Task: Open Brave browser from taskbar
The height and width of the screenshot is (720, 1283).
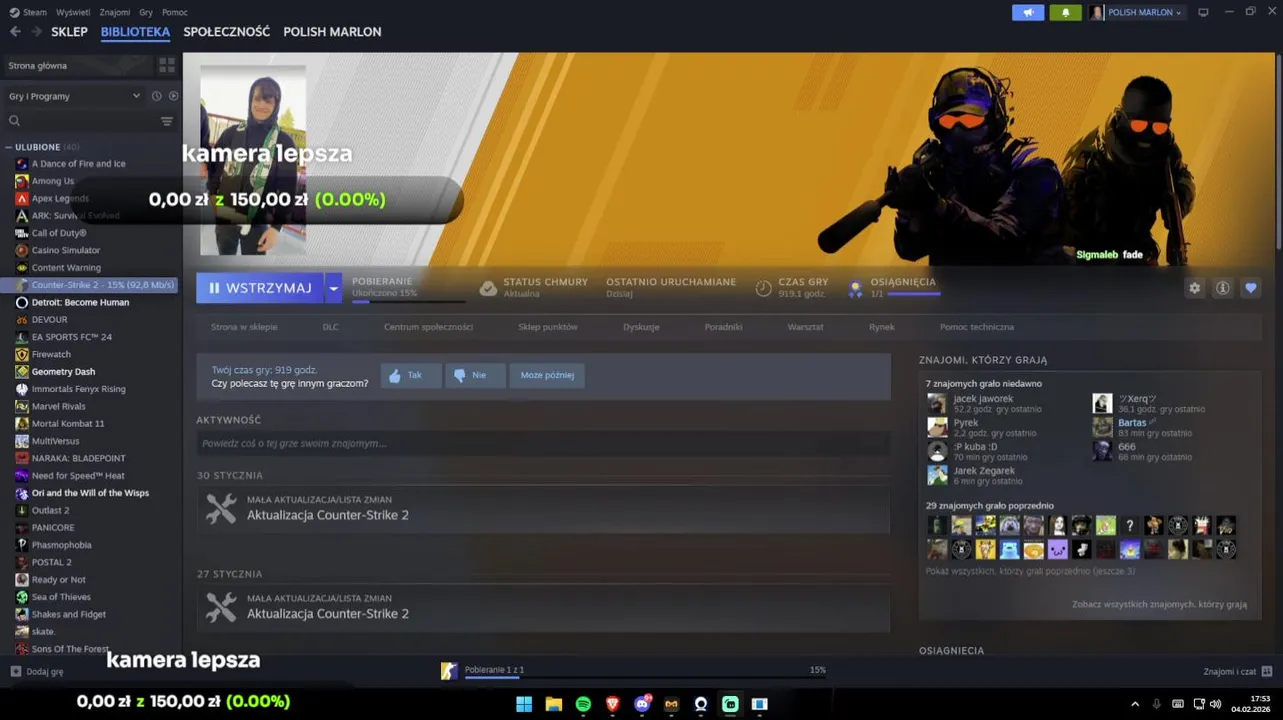Action: (612, 704)
